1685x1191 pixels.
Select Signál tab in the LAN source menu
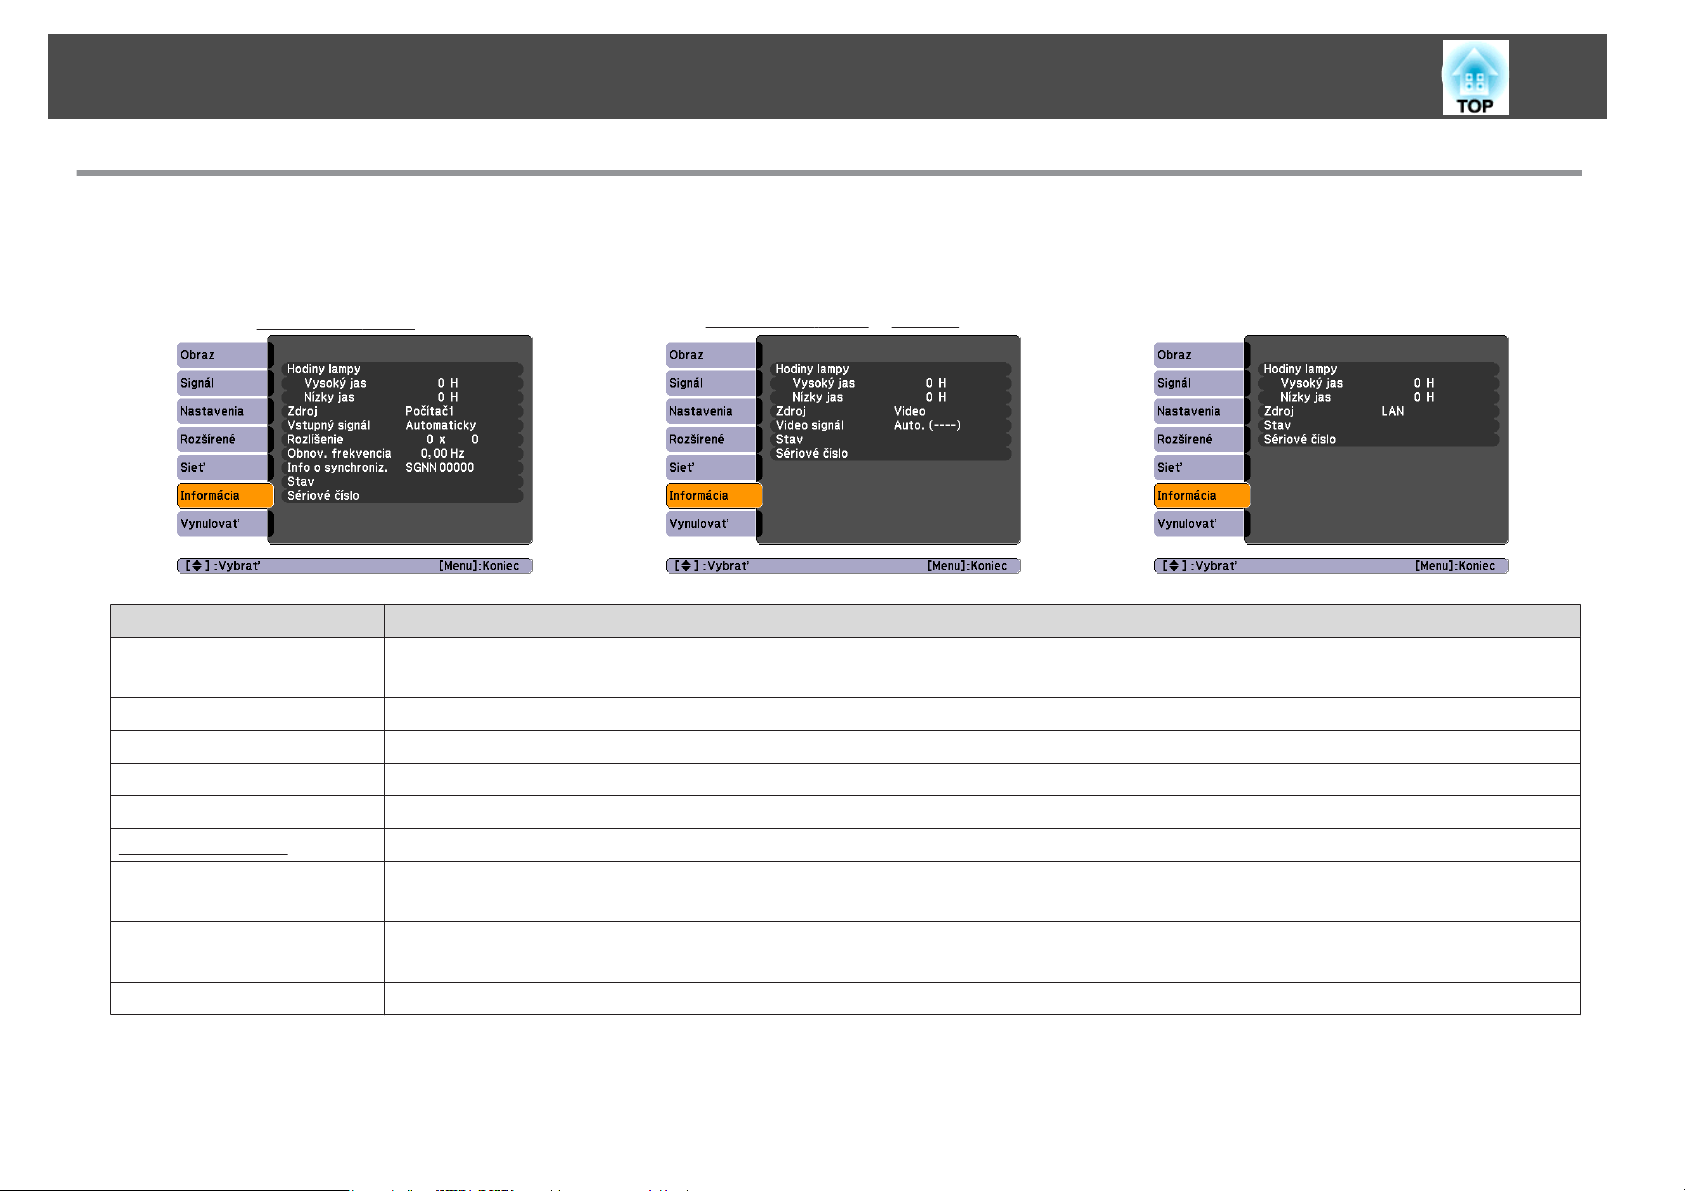1200,383
